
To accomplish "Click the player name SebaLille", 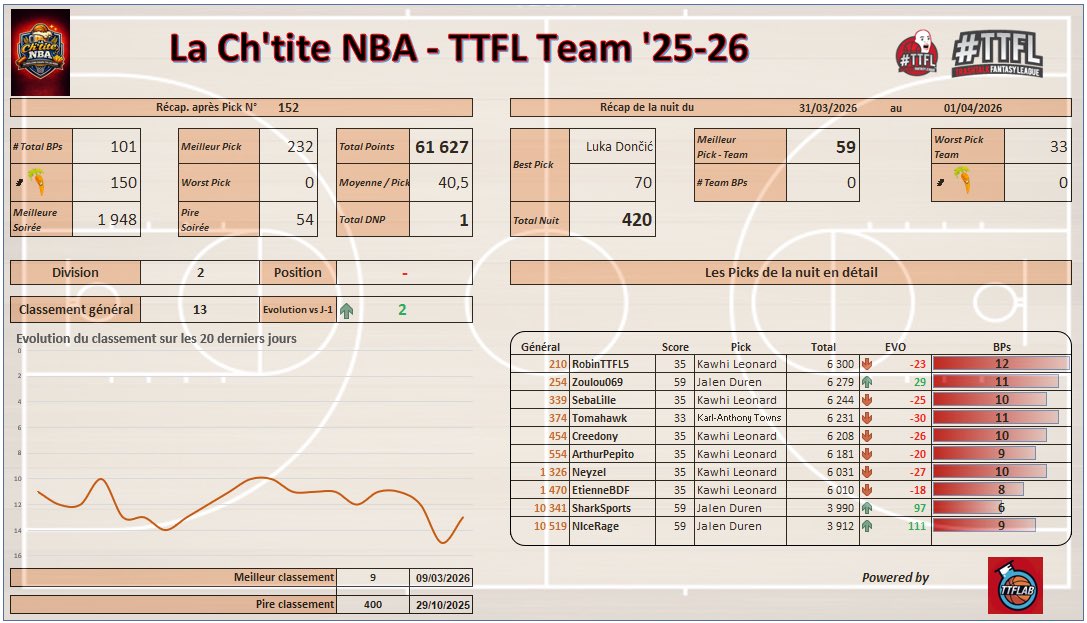I will point(593,400).
